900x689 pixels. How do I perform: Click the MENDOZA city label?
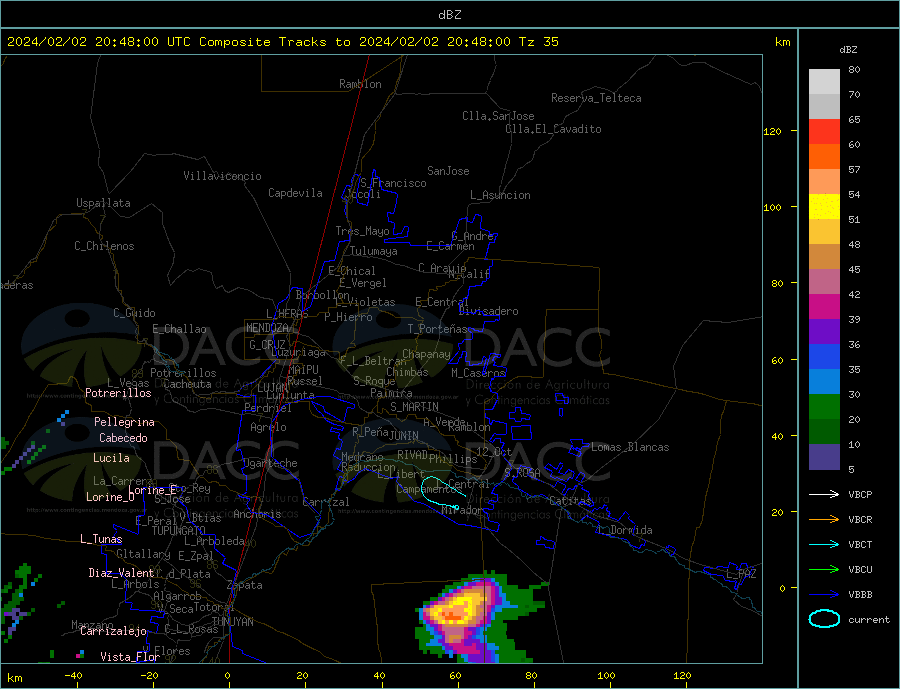pyautogui.click(x=267, y=328)
